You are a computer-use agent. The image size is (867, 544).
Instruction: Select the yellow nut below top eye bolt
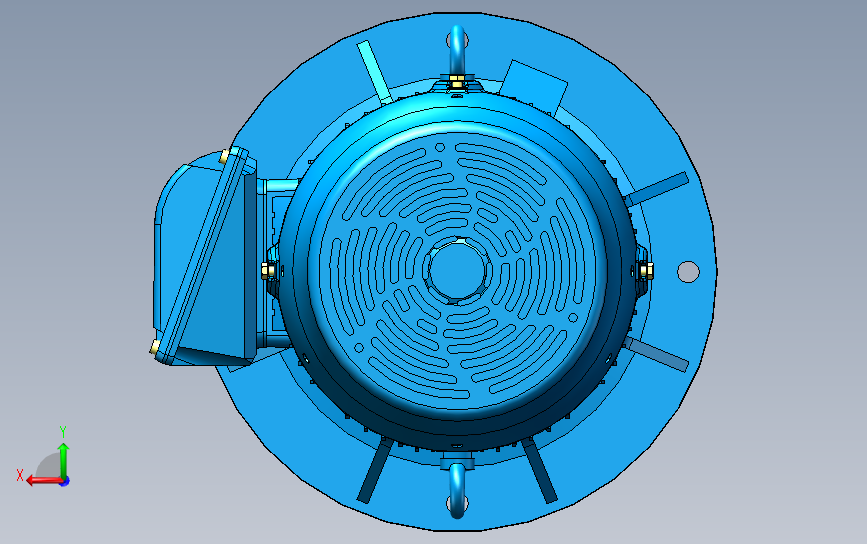coord(457,82)
